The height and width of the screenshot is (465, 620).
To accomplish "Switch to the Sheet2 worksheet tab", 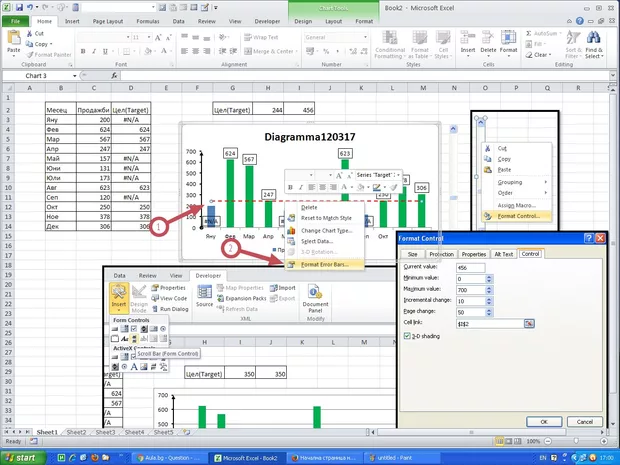I will click(x=76, y=432).
